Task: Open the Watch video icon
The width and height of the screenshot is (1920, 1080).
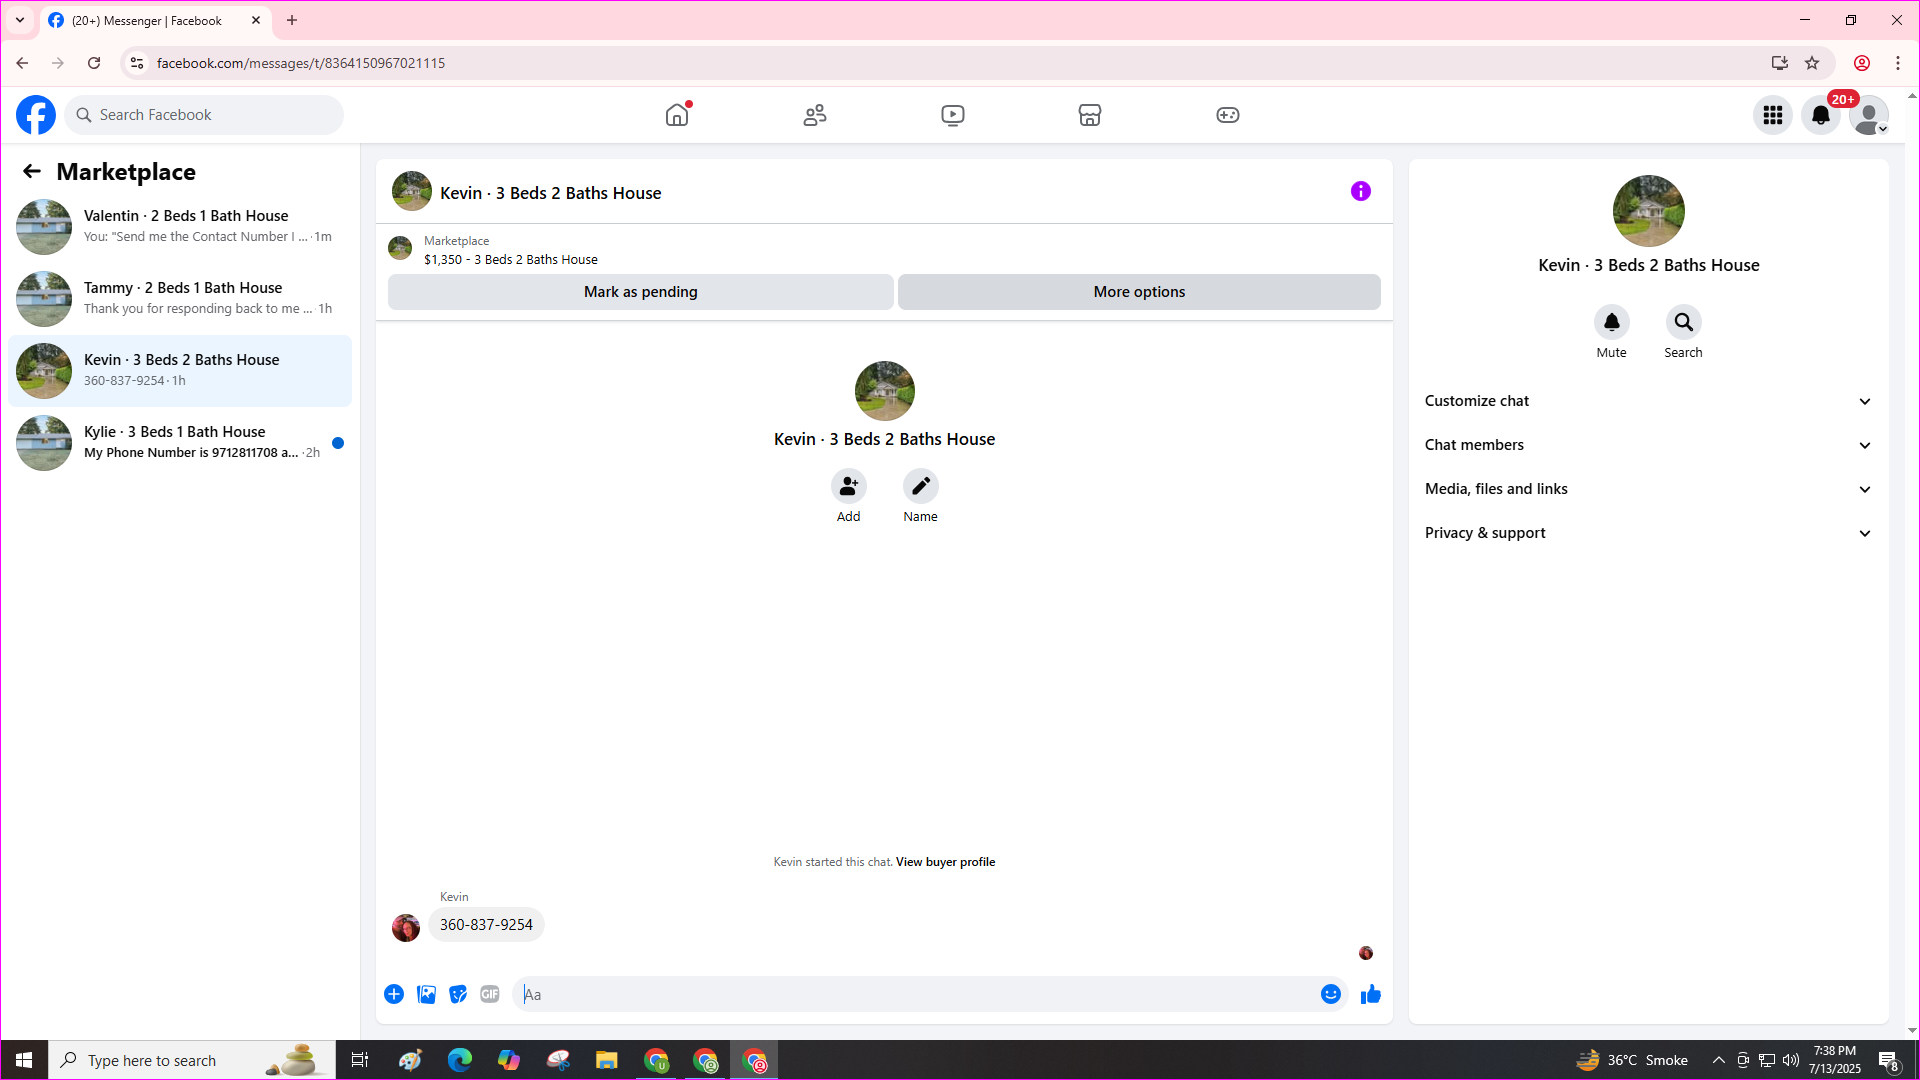Action: [x=952, y=115]
